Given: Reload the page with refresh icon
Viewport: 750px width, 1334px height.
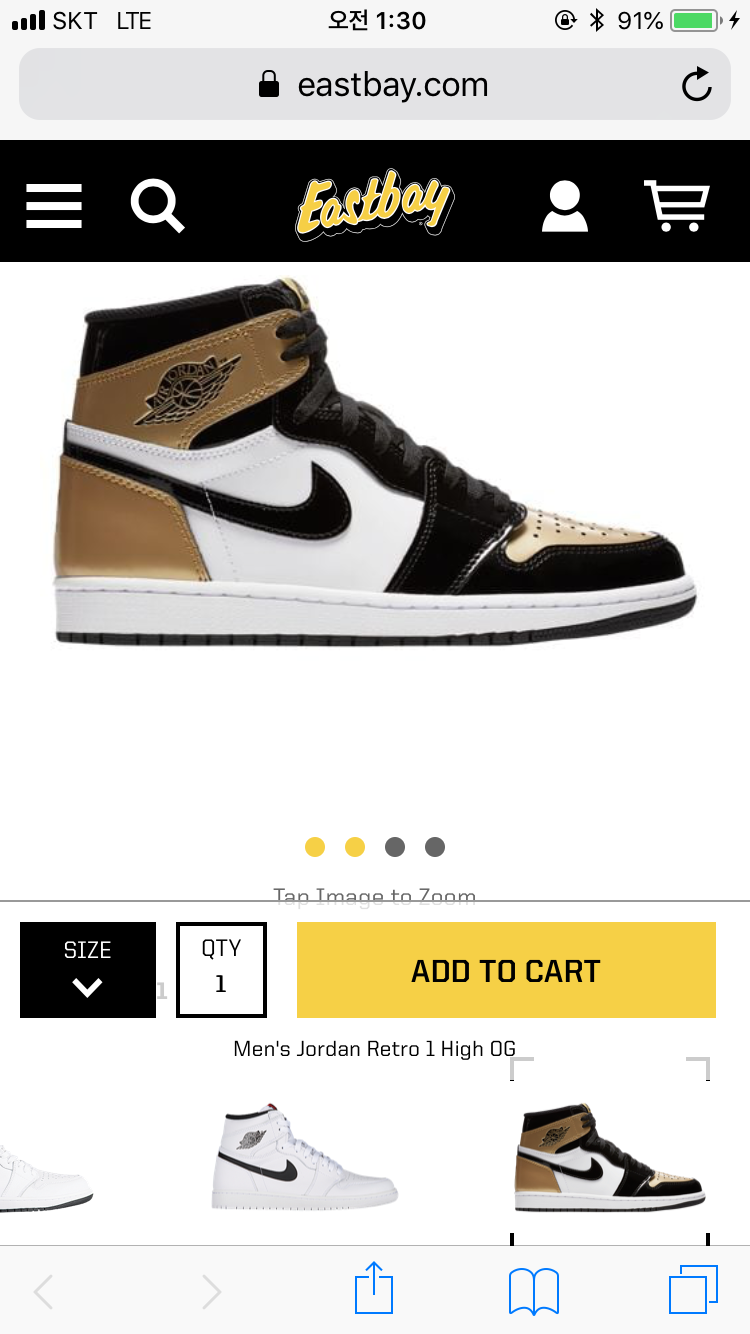Looking at the screenshot, I should click(696, 85).
